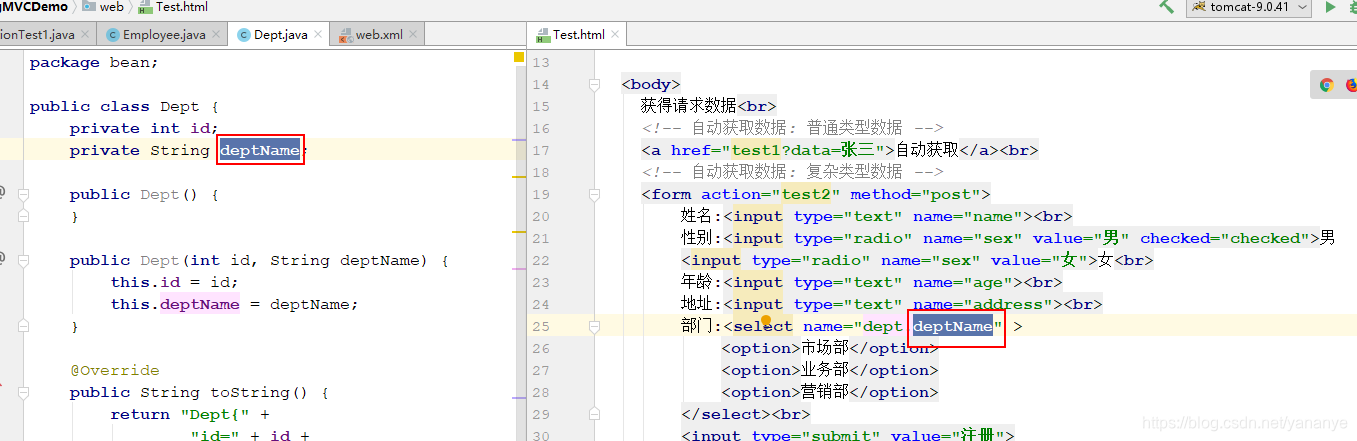The width and height of the screenshot is (1357, 441).
Task: Click the input name="address" line
Action: [892, 304]
